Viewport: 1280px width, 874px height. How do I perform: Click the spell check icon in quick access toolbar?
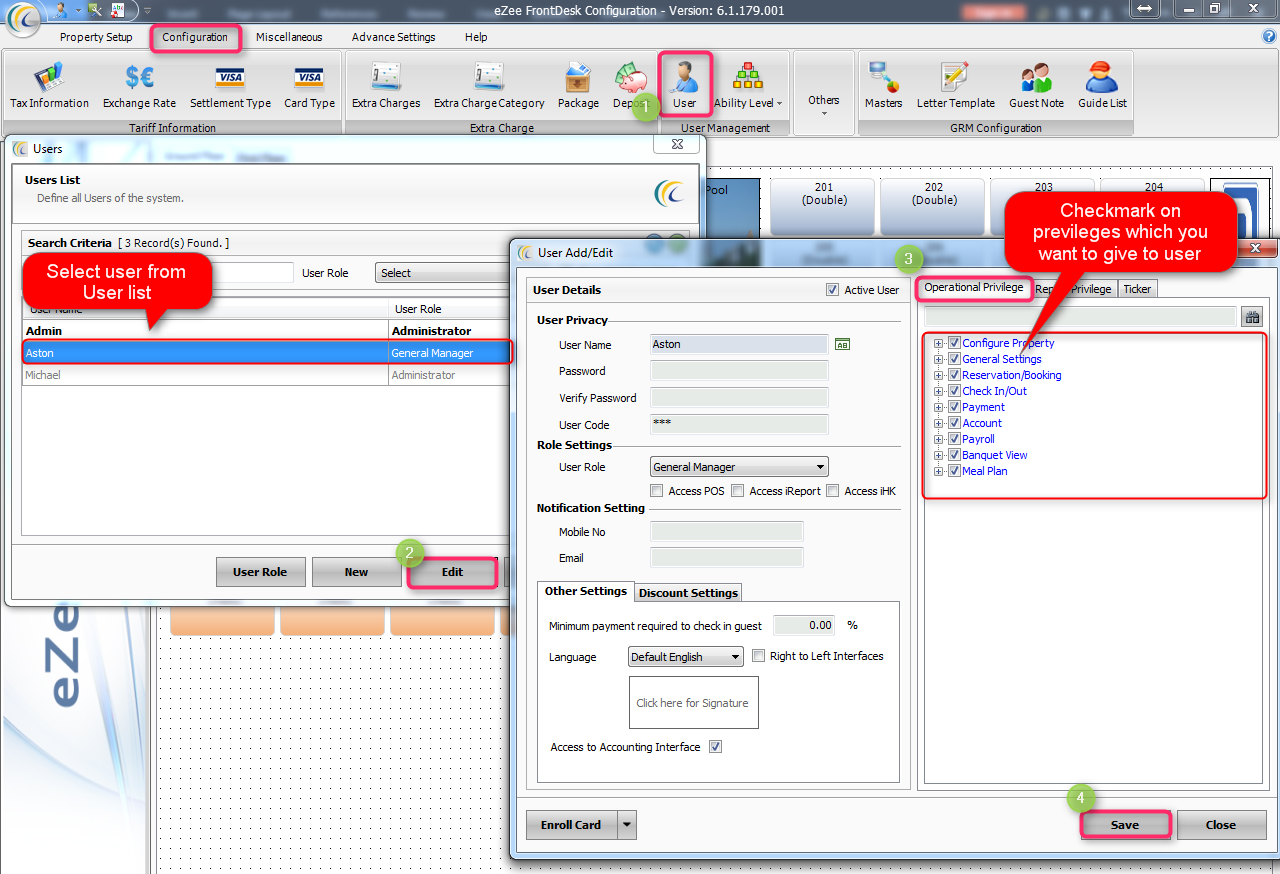click(118, 9)
